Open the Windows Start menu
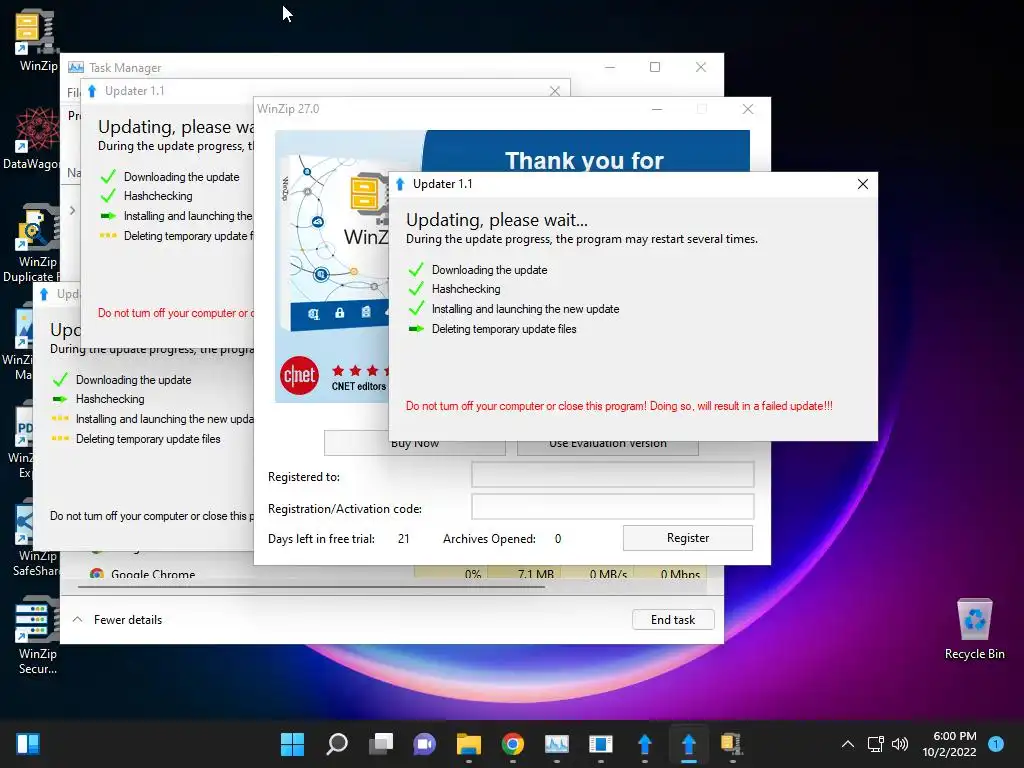Viewport: 1024px width, 768px height. pos(293,744)
